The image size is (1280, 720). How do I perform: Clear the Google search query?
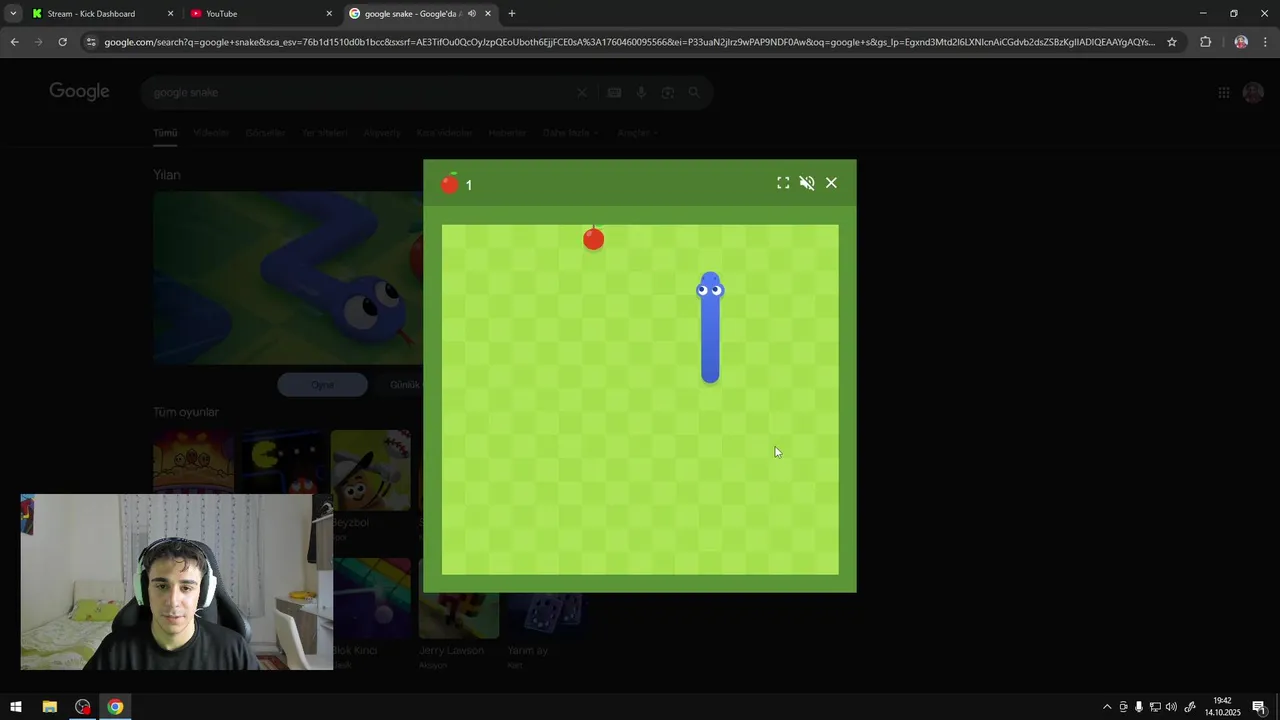[582, 92]
